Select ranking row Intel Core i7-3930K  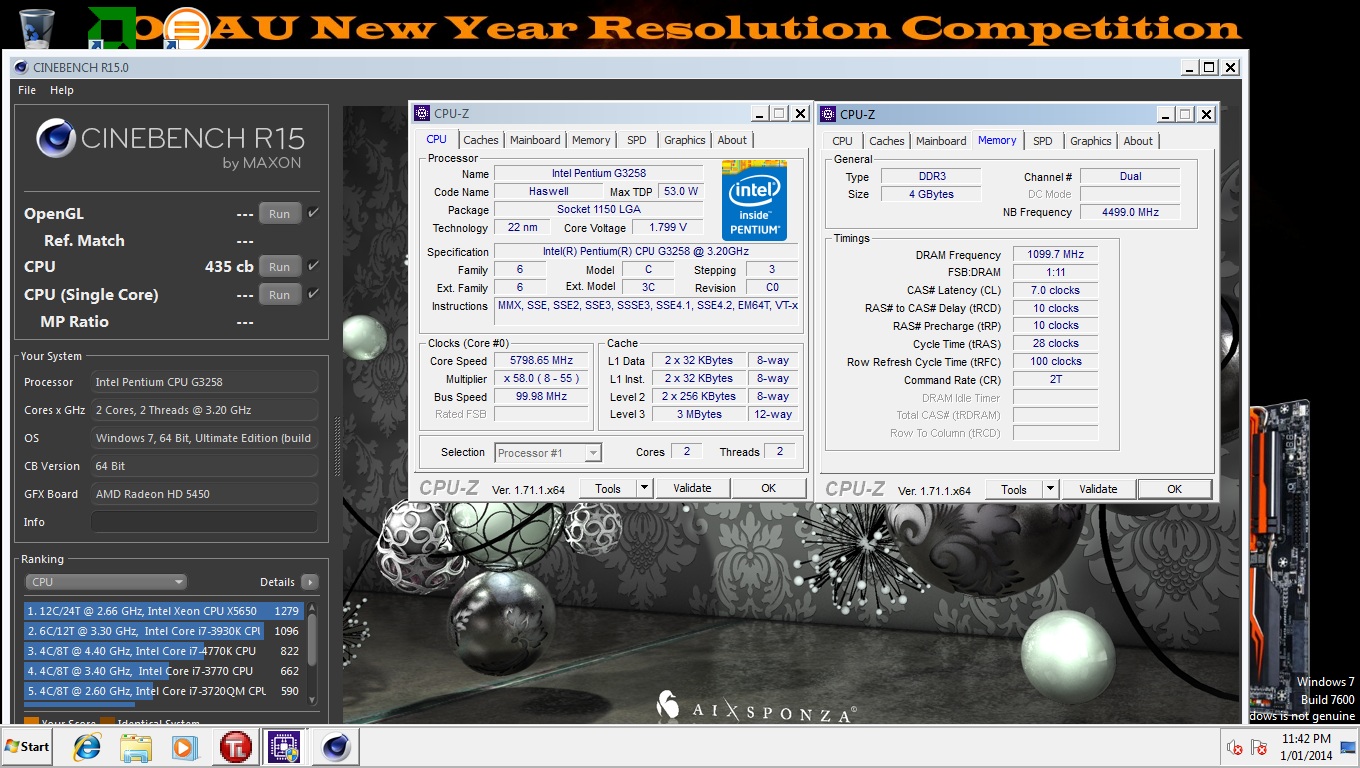[x=164, y=631]
